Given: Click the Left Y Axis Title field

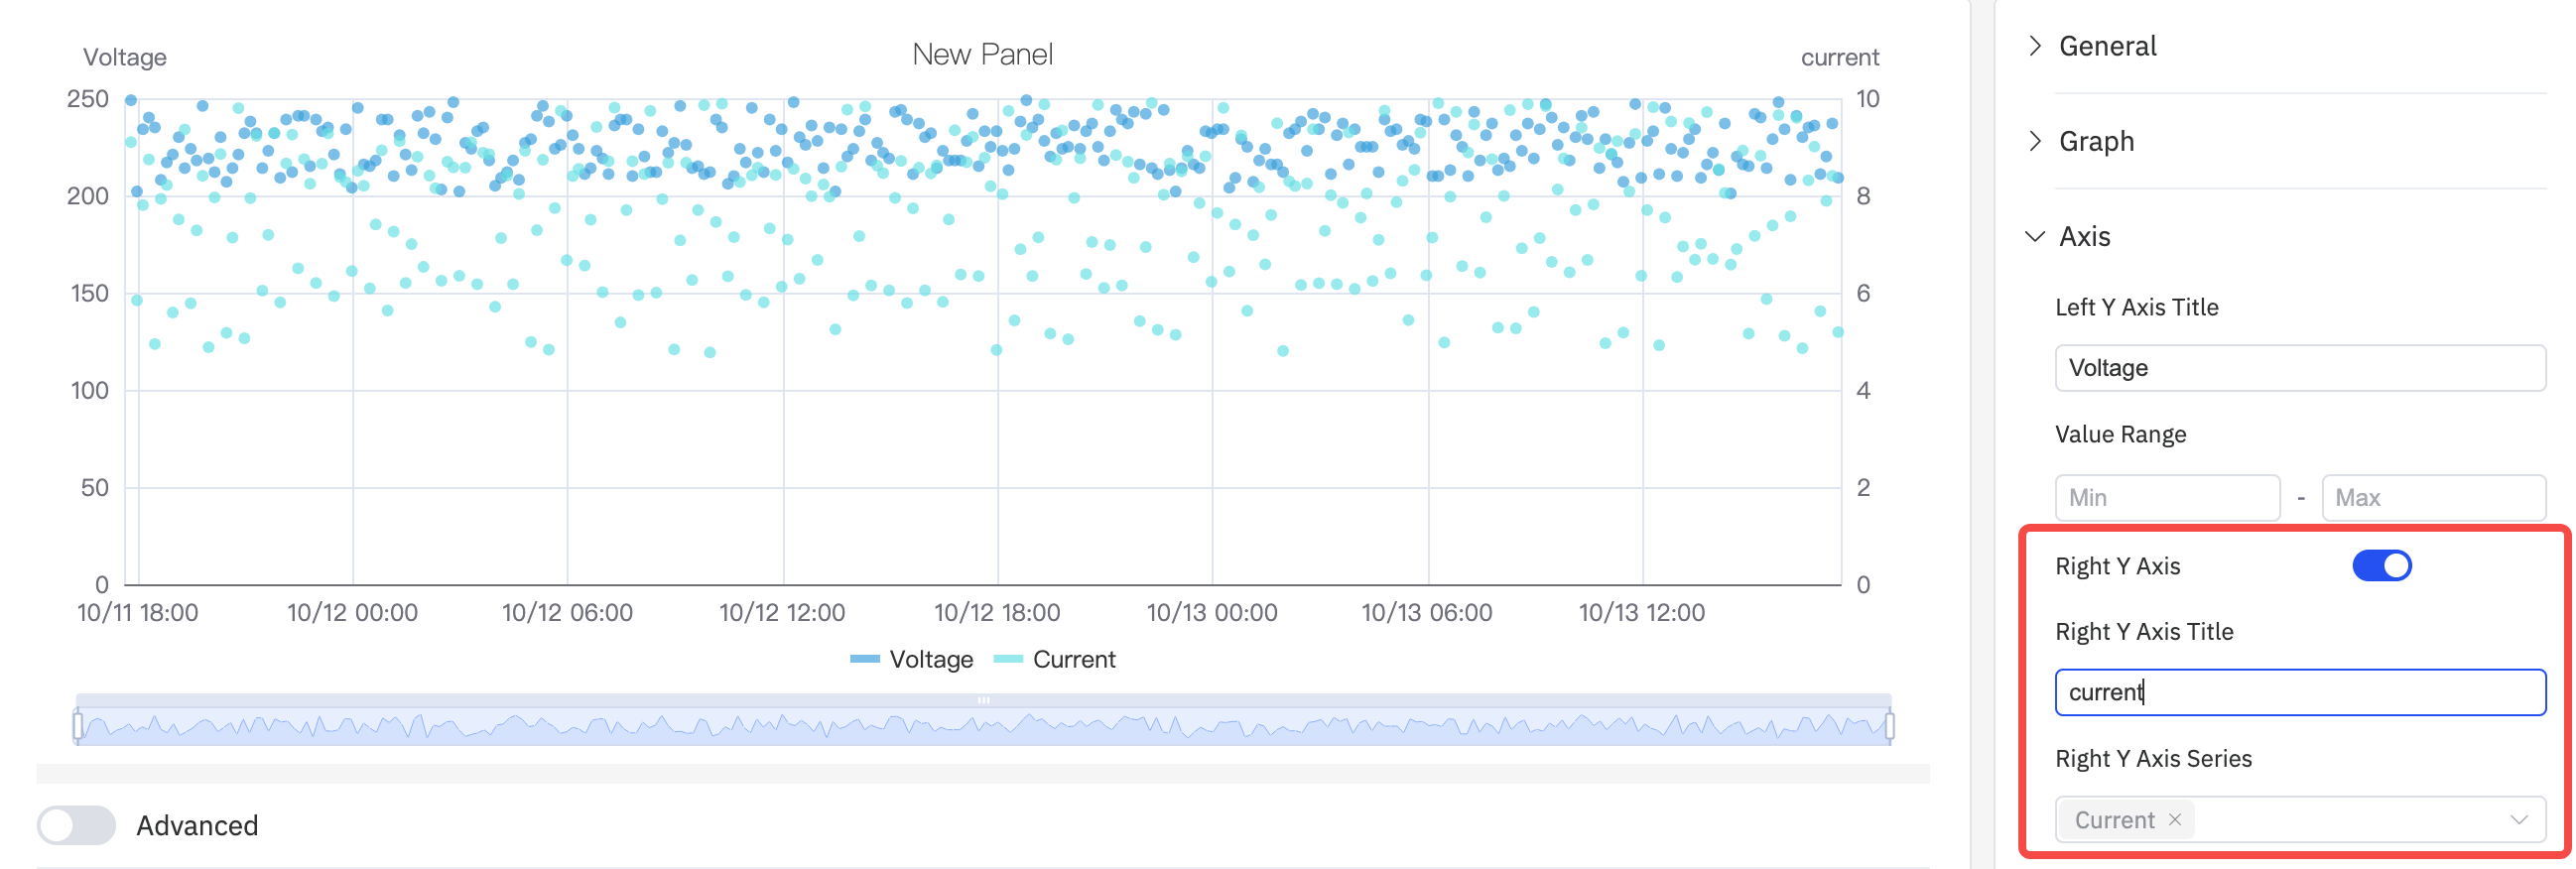Looking at the screenshot, I should [2299, 368].
